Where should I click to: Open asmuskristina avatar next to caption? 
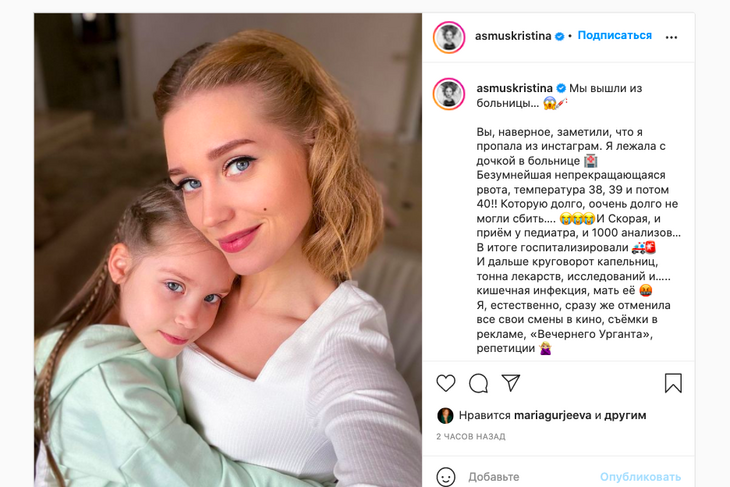449,94
